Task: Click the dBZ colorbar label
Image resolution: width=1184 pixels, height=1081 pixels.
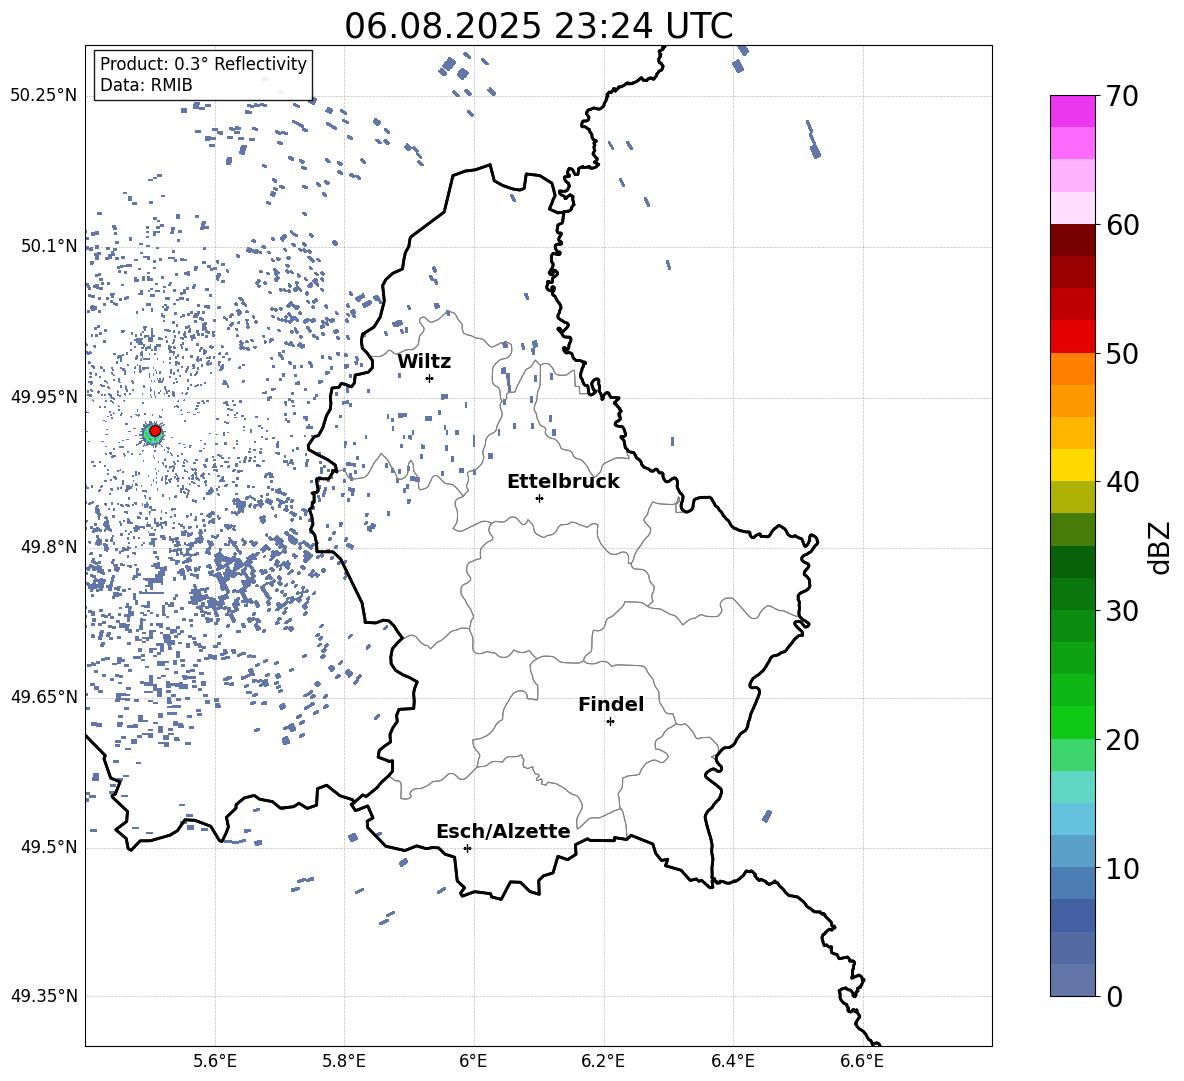Action: (1158, 548)
